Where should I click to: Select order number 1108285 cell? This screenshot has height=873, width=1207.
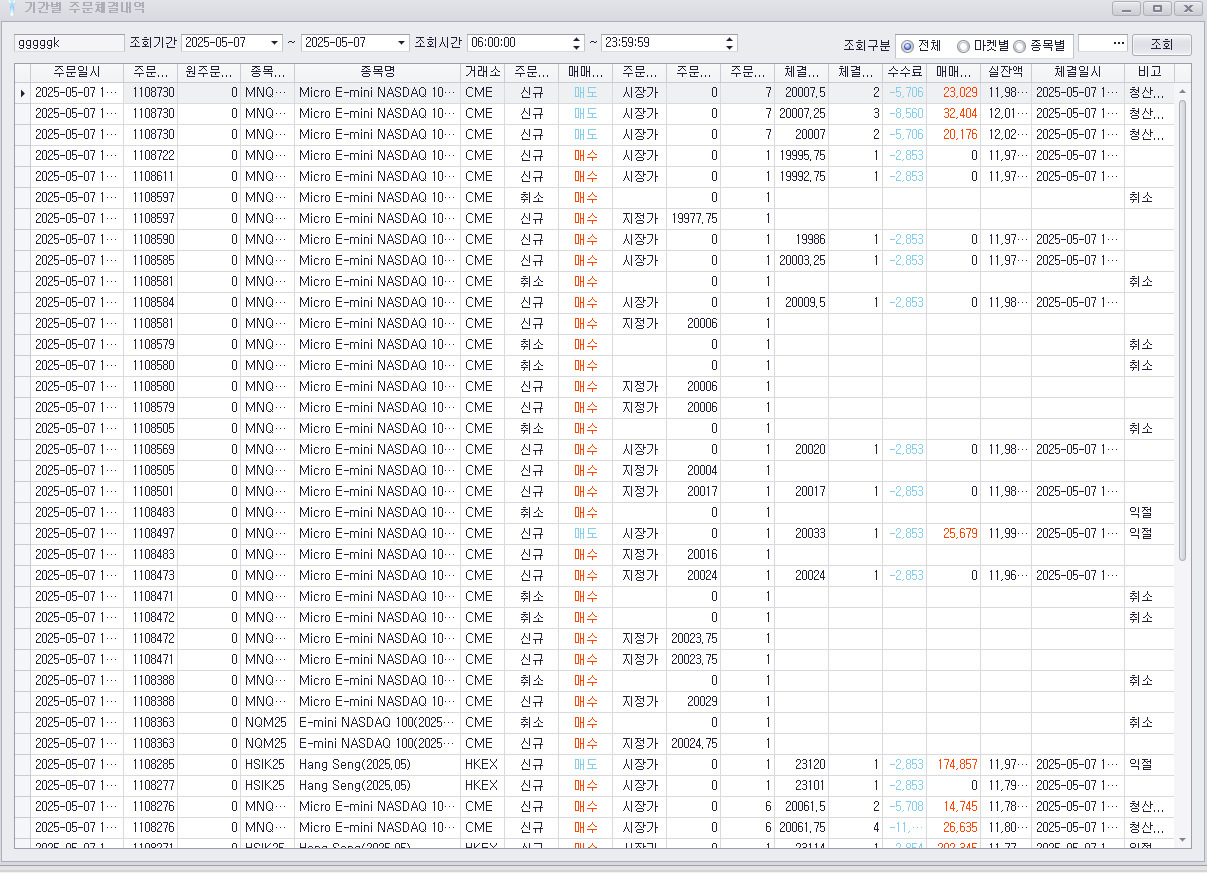pyautogui.click(x=153, y=765)
